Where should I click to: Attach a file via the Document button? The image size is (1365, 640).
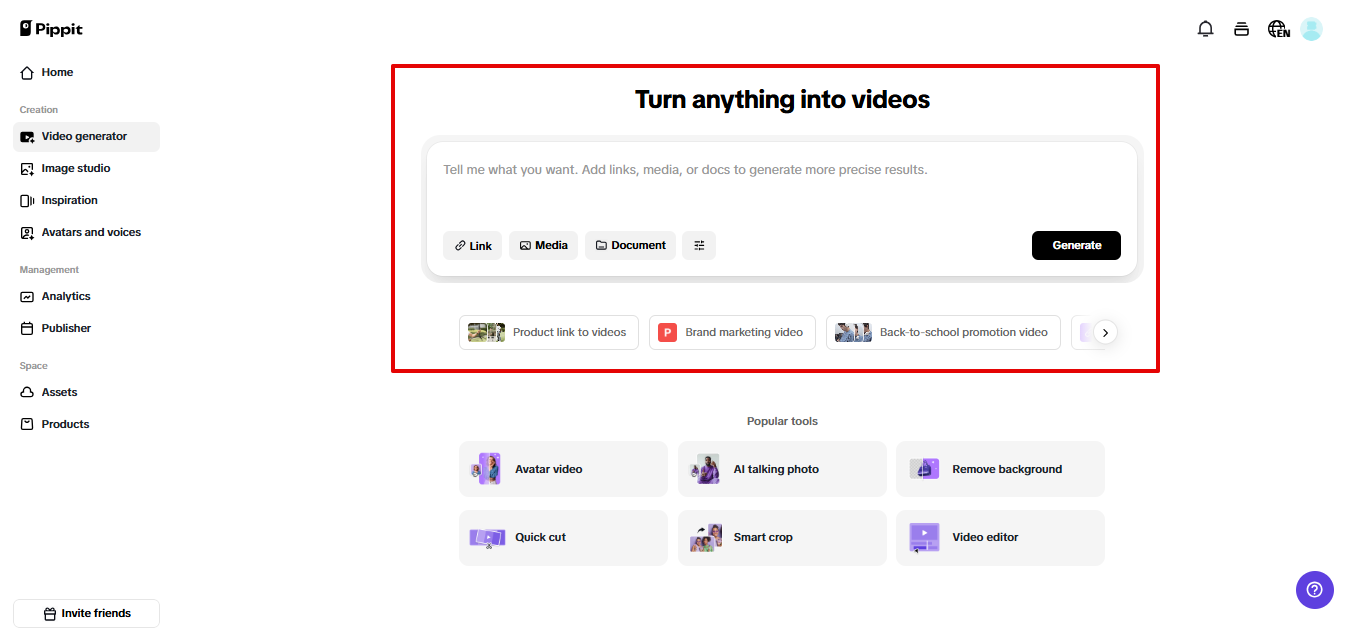pyautogui.click(x=630, y=245)
